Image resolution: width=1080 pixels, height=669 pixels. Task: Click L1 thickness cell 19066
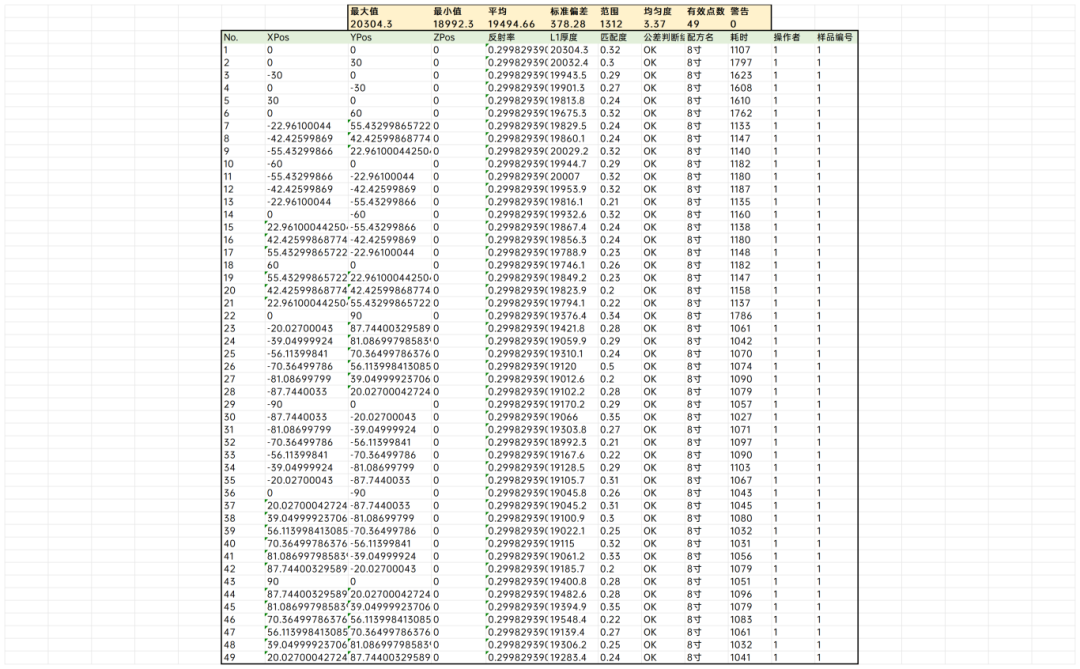[x=573, y=417]
